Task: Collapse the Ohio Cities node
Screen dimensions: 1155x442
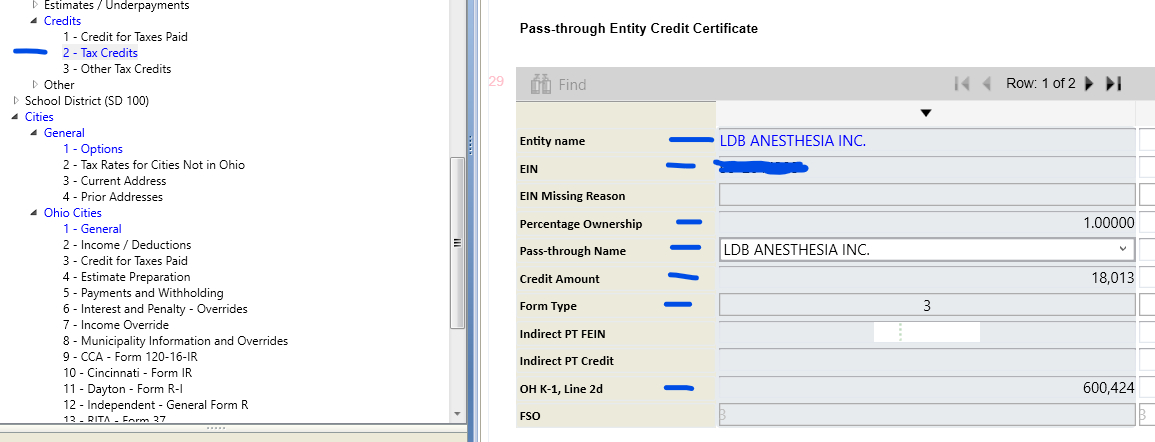Action: 34,213
